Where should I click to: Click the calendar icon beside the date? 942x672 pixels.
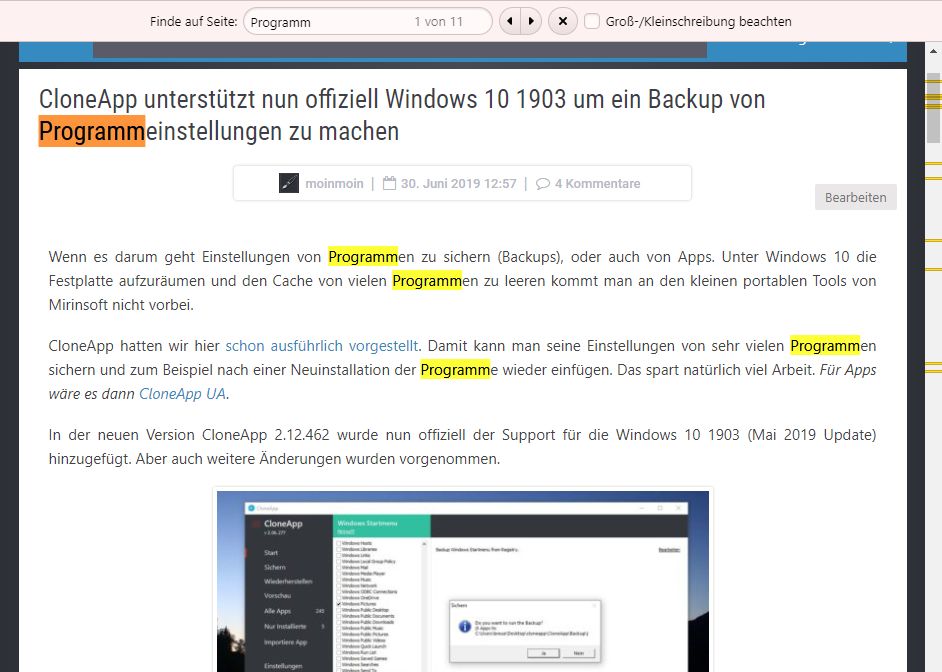(389, 183)
